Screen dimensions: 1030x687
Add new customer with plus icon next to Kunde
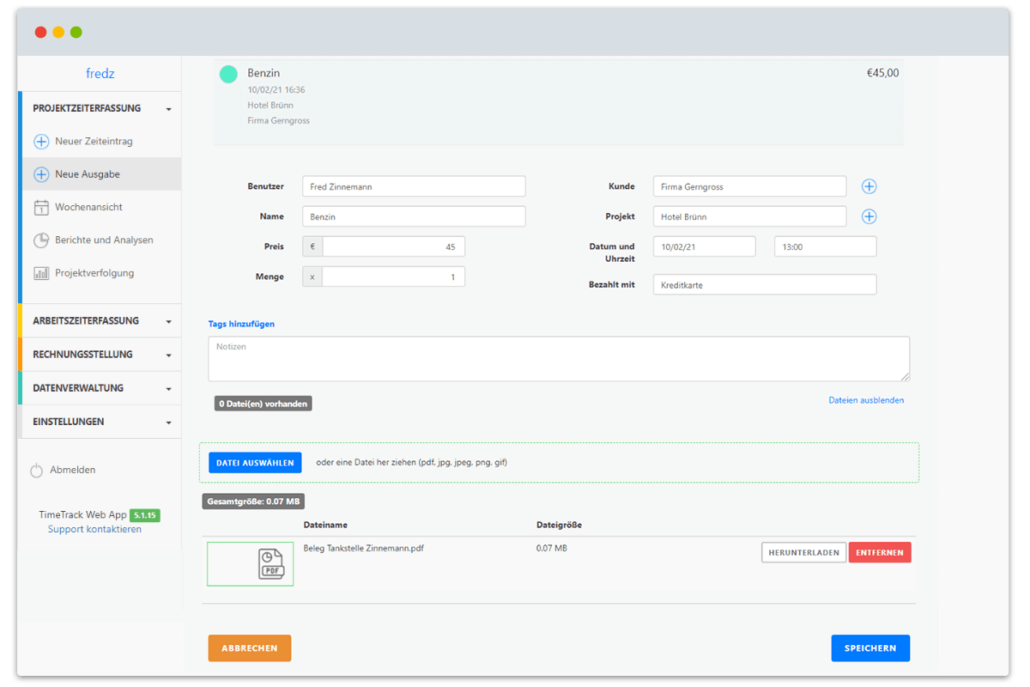pos(869,187)
